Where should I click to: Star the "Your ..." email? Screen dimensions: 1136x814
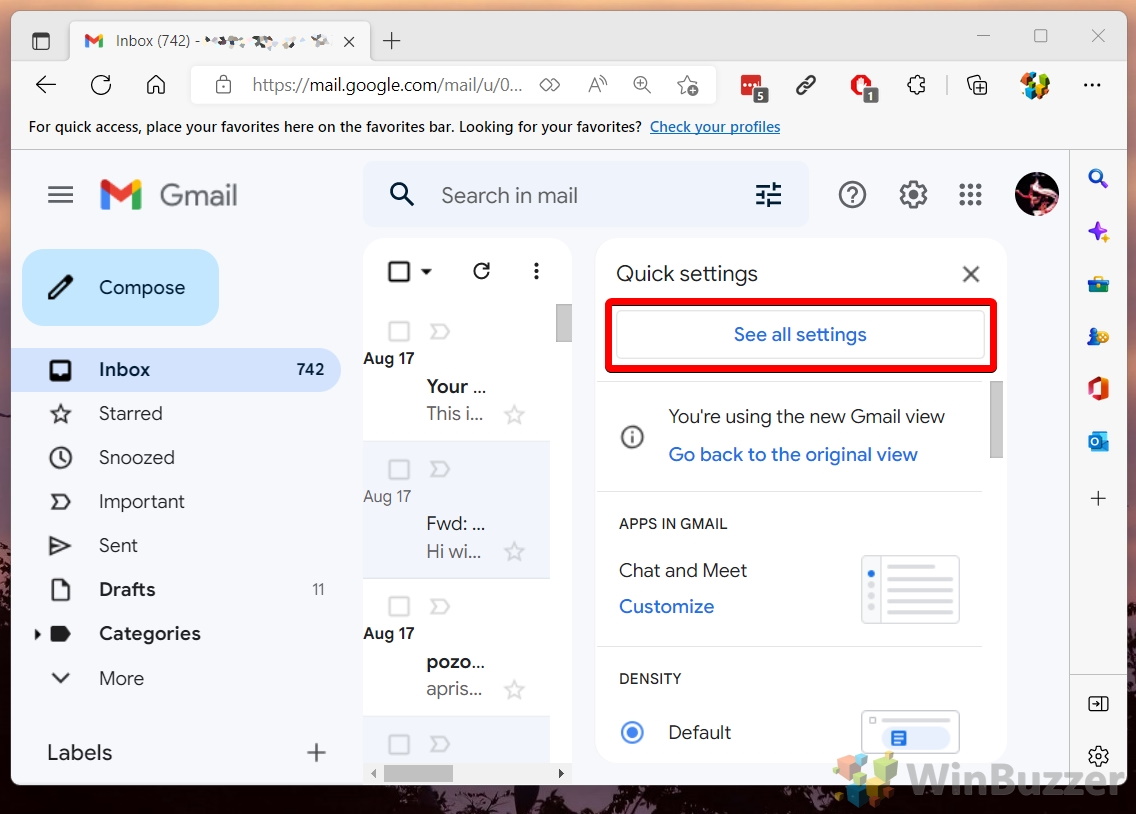[514, 415]
